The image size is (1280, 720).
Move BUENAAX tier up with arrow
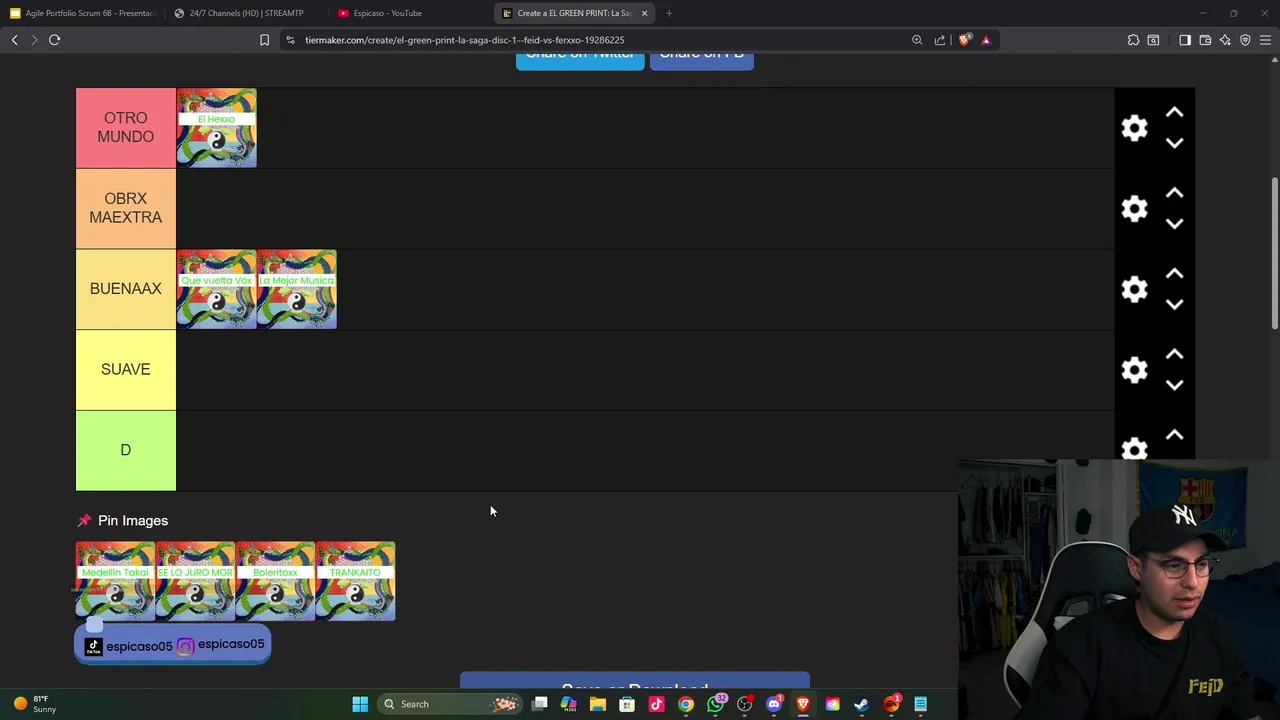1174,274
